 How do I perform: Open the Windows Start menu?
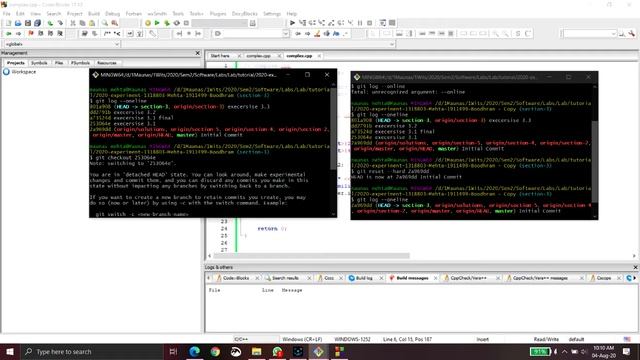coord(10,351)
